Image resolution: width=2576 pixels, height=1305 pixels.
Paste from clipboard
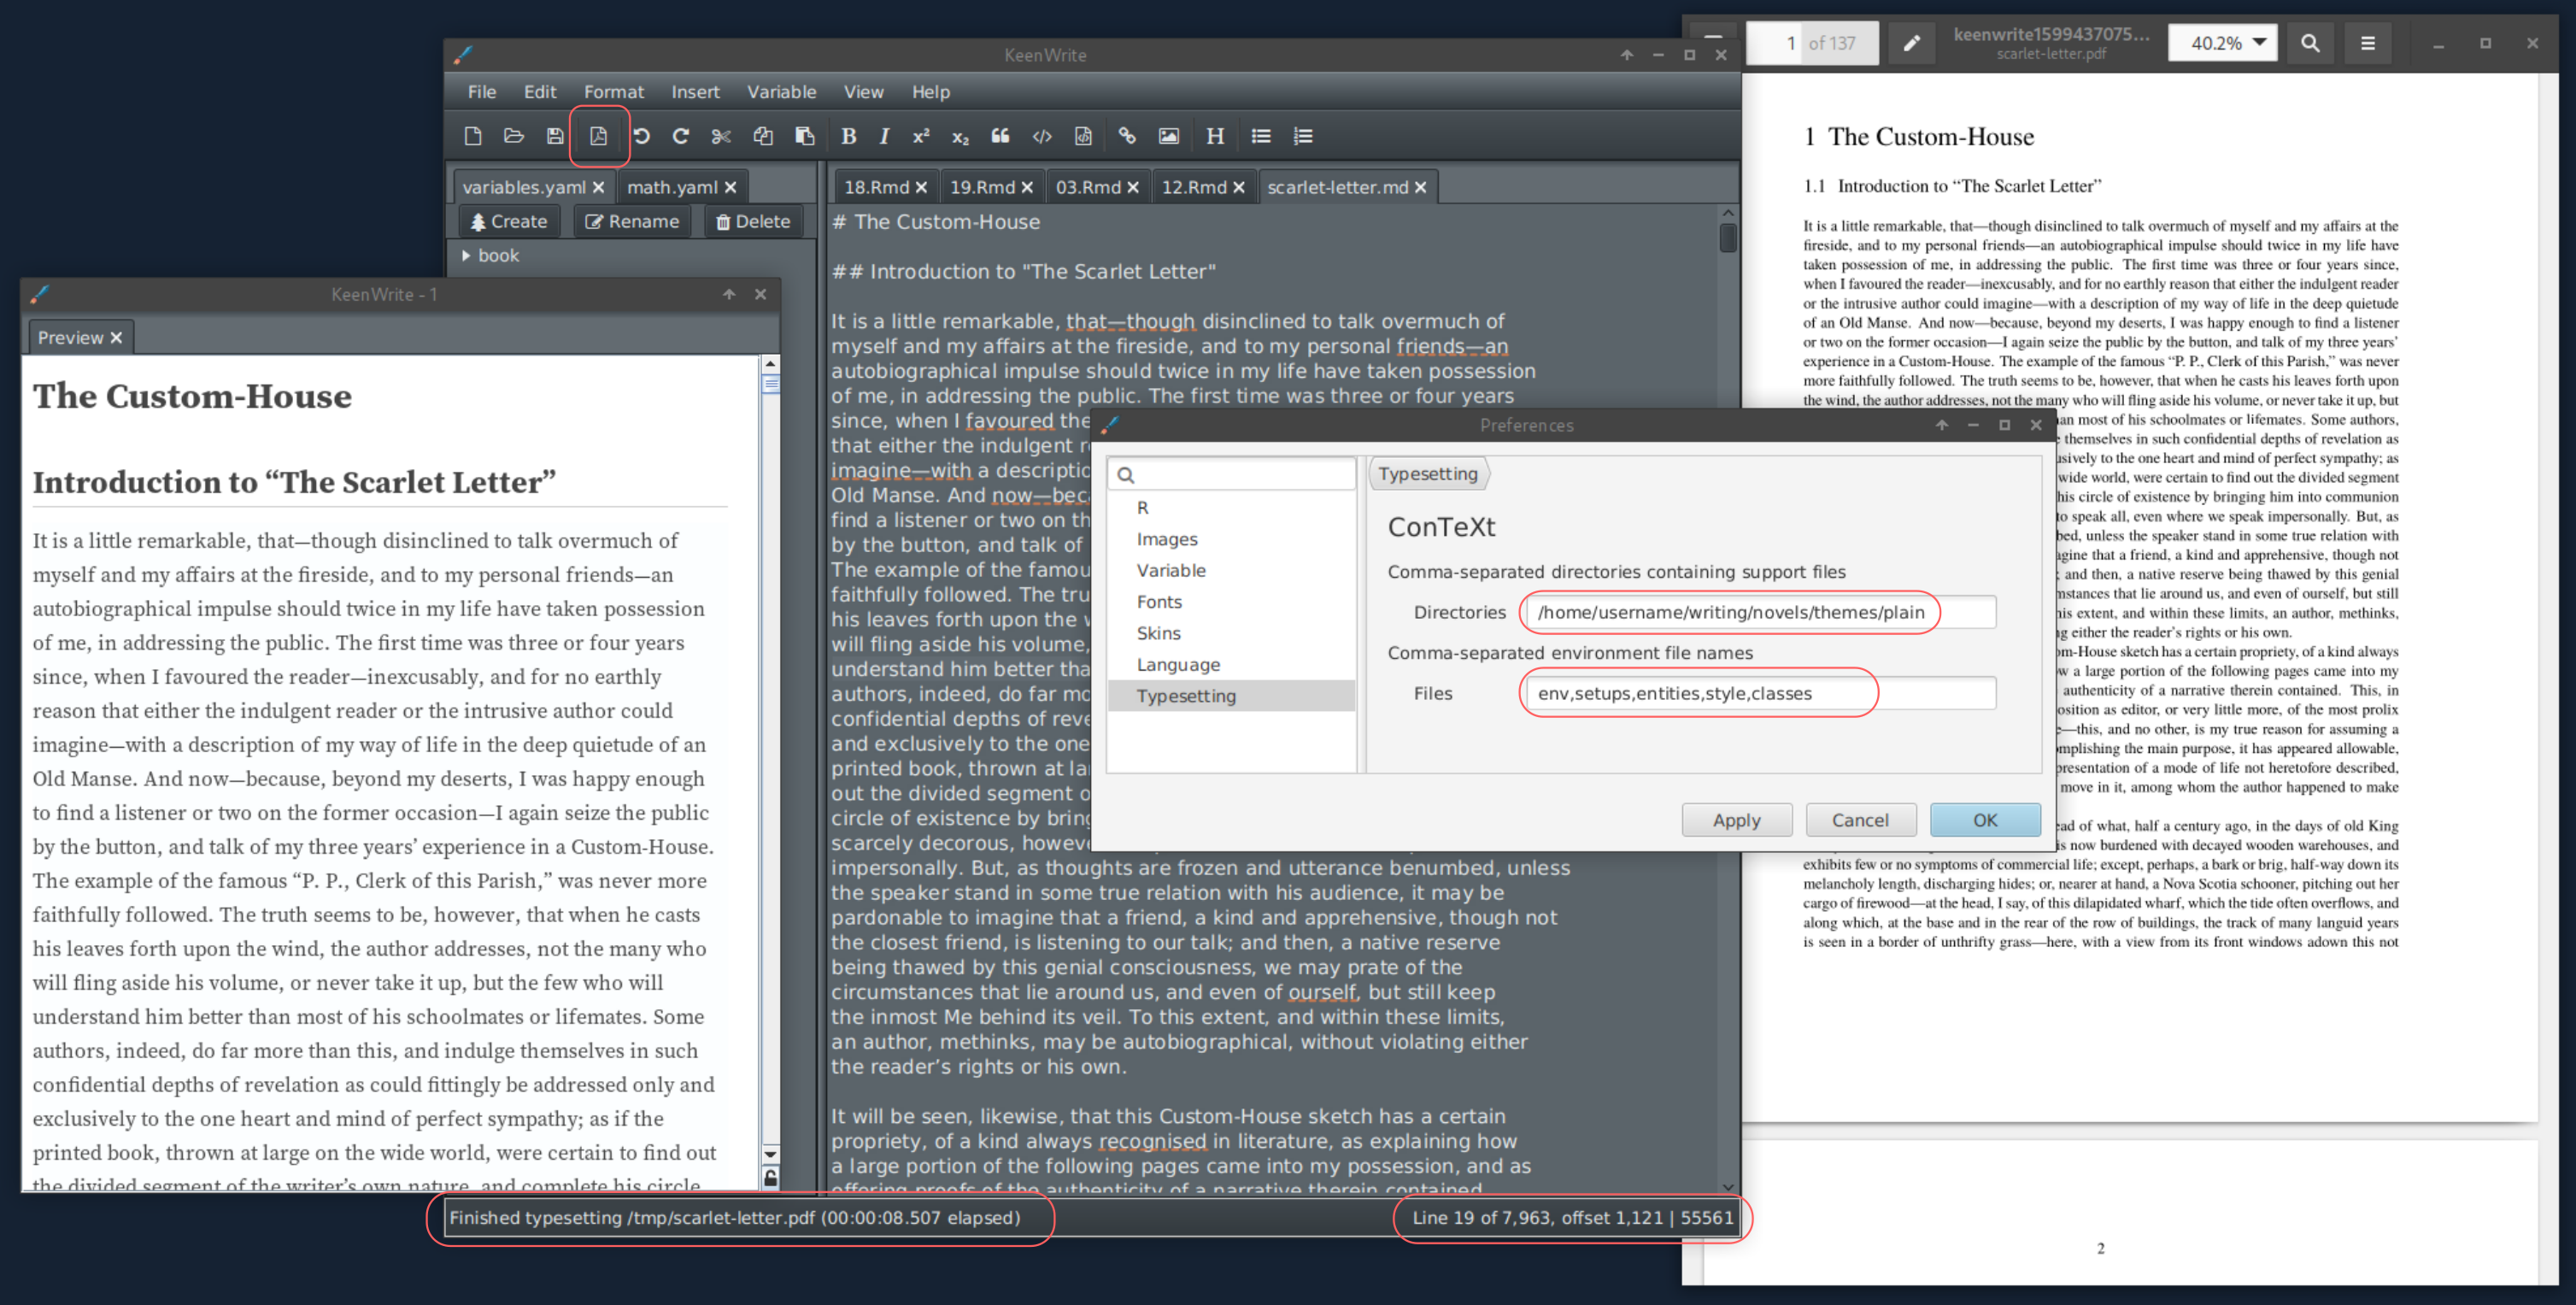coord(804,136)
